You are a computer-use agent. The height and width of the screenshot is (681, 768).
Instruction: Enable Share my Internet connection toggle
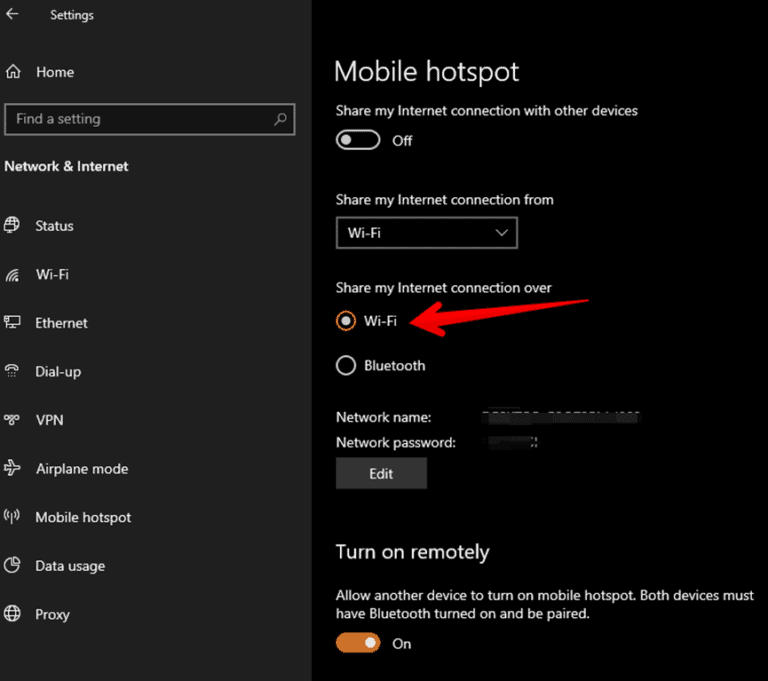pyautogui.click(x=358, y=141)
